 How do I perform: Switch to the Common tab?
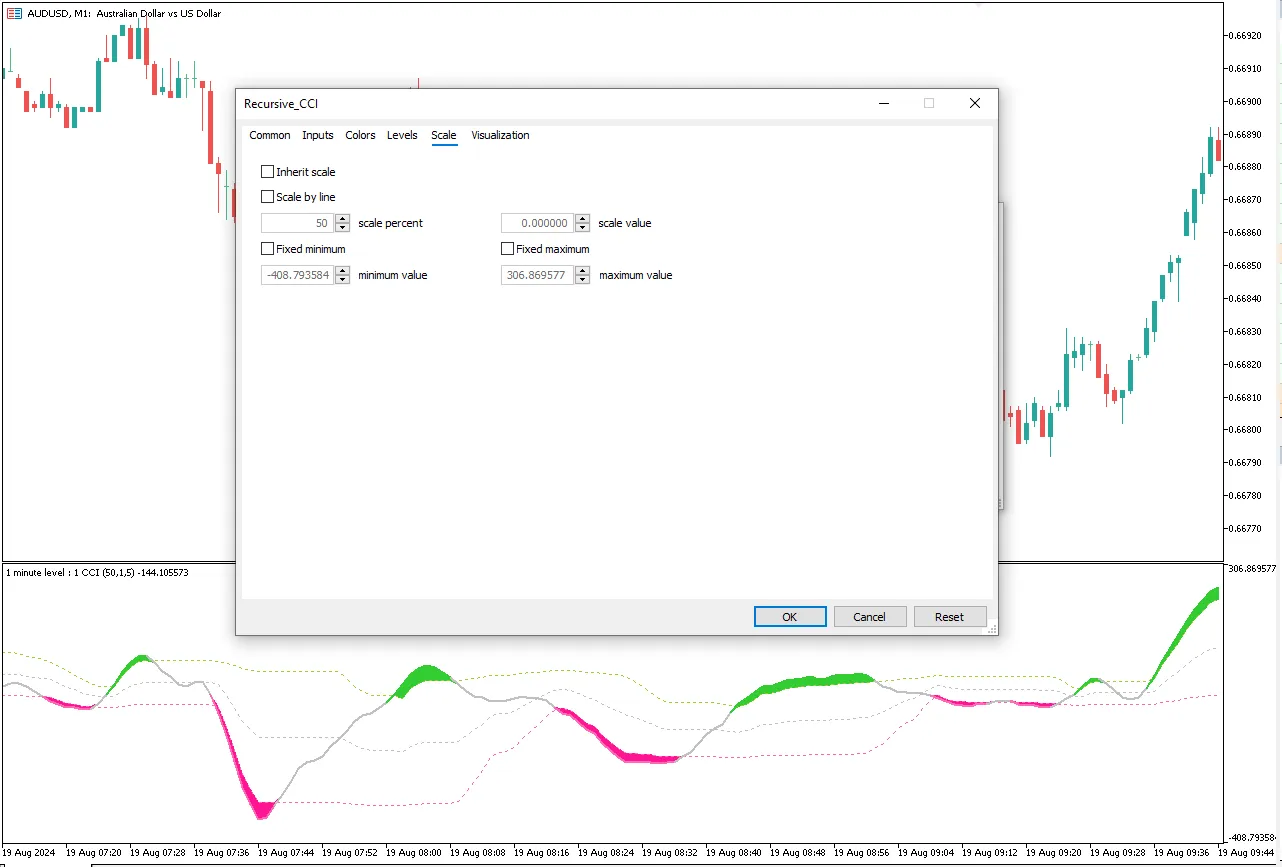270,135
